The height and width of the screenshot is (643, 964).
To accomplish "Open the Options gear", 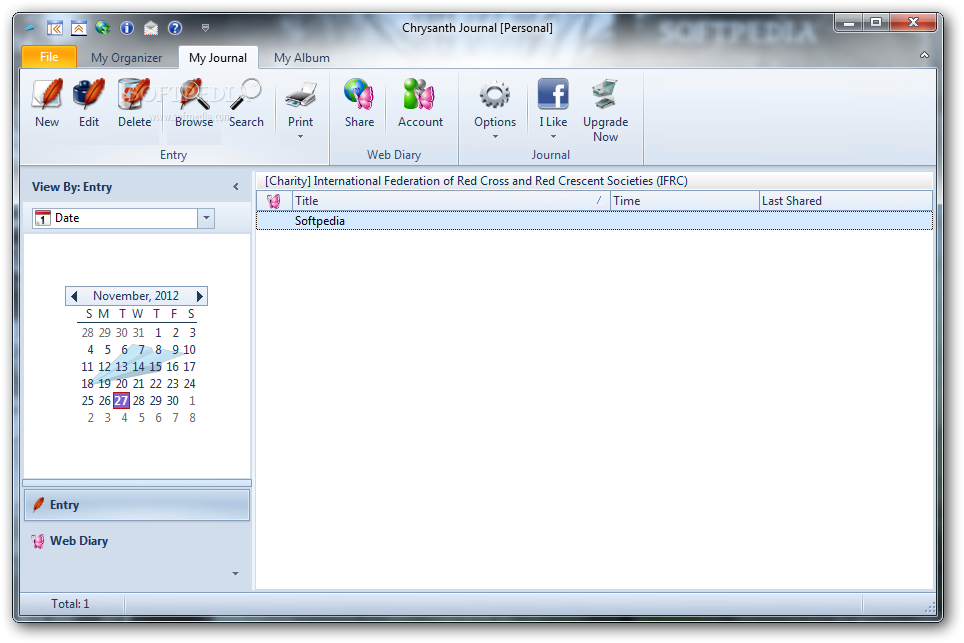I will pos(495,95).
